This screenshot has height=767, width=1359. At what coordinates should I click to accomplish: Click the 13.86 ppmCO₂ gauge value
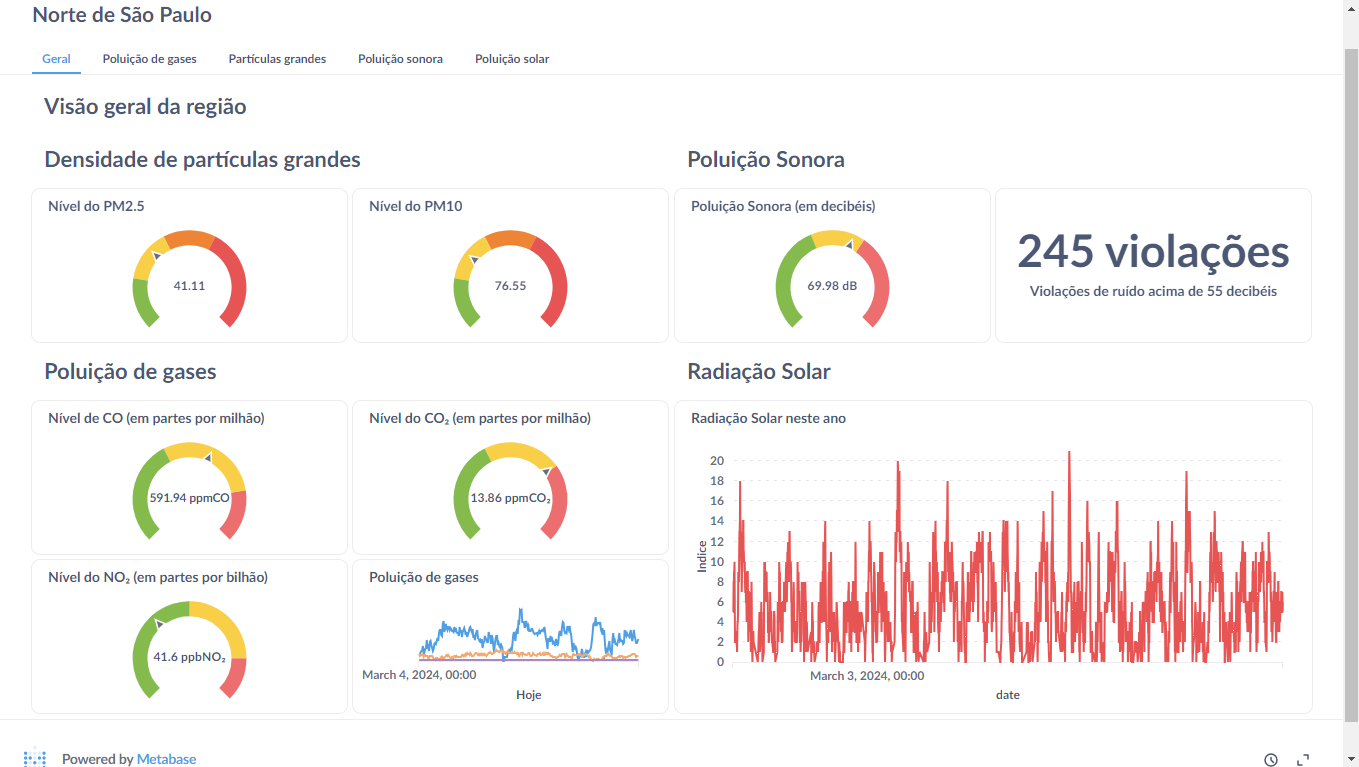[510, 497]
